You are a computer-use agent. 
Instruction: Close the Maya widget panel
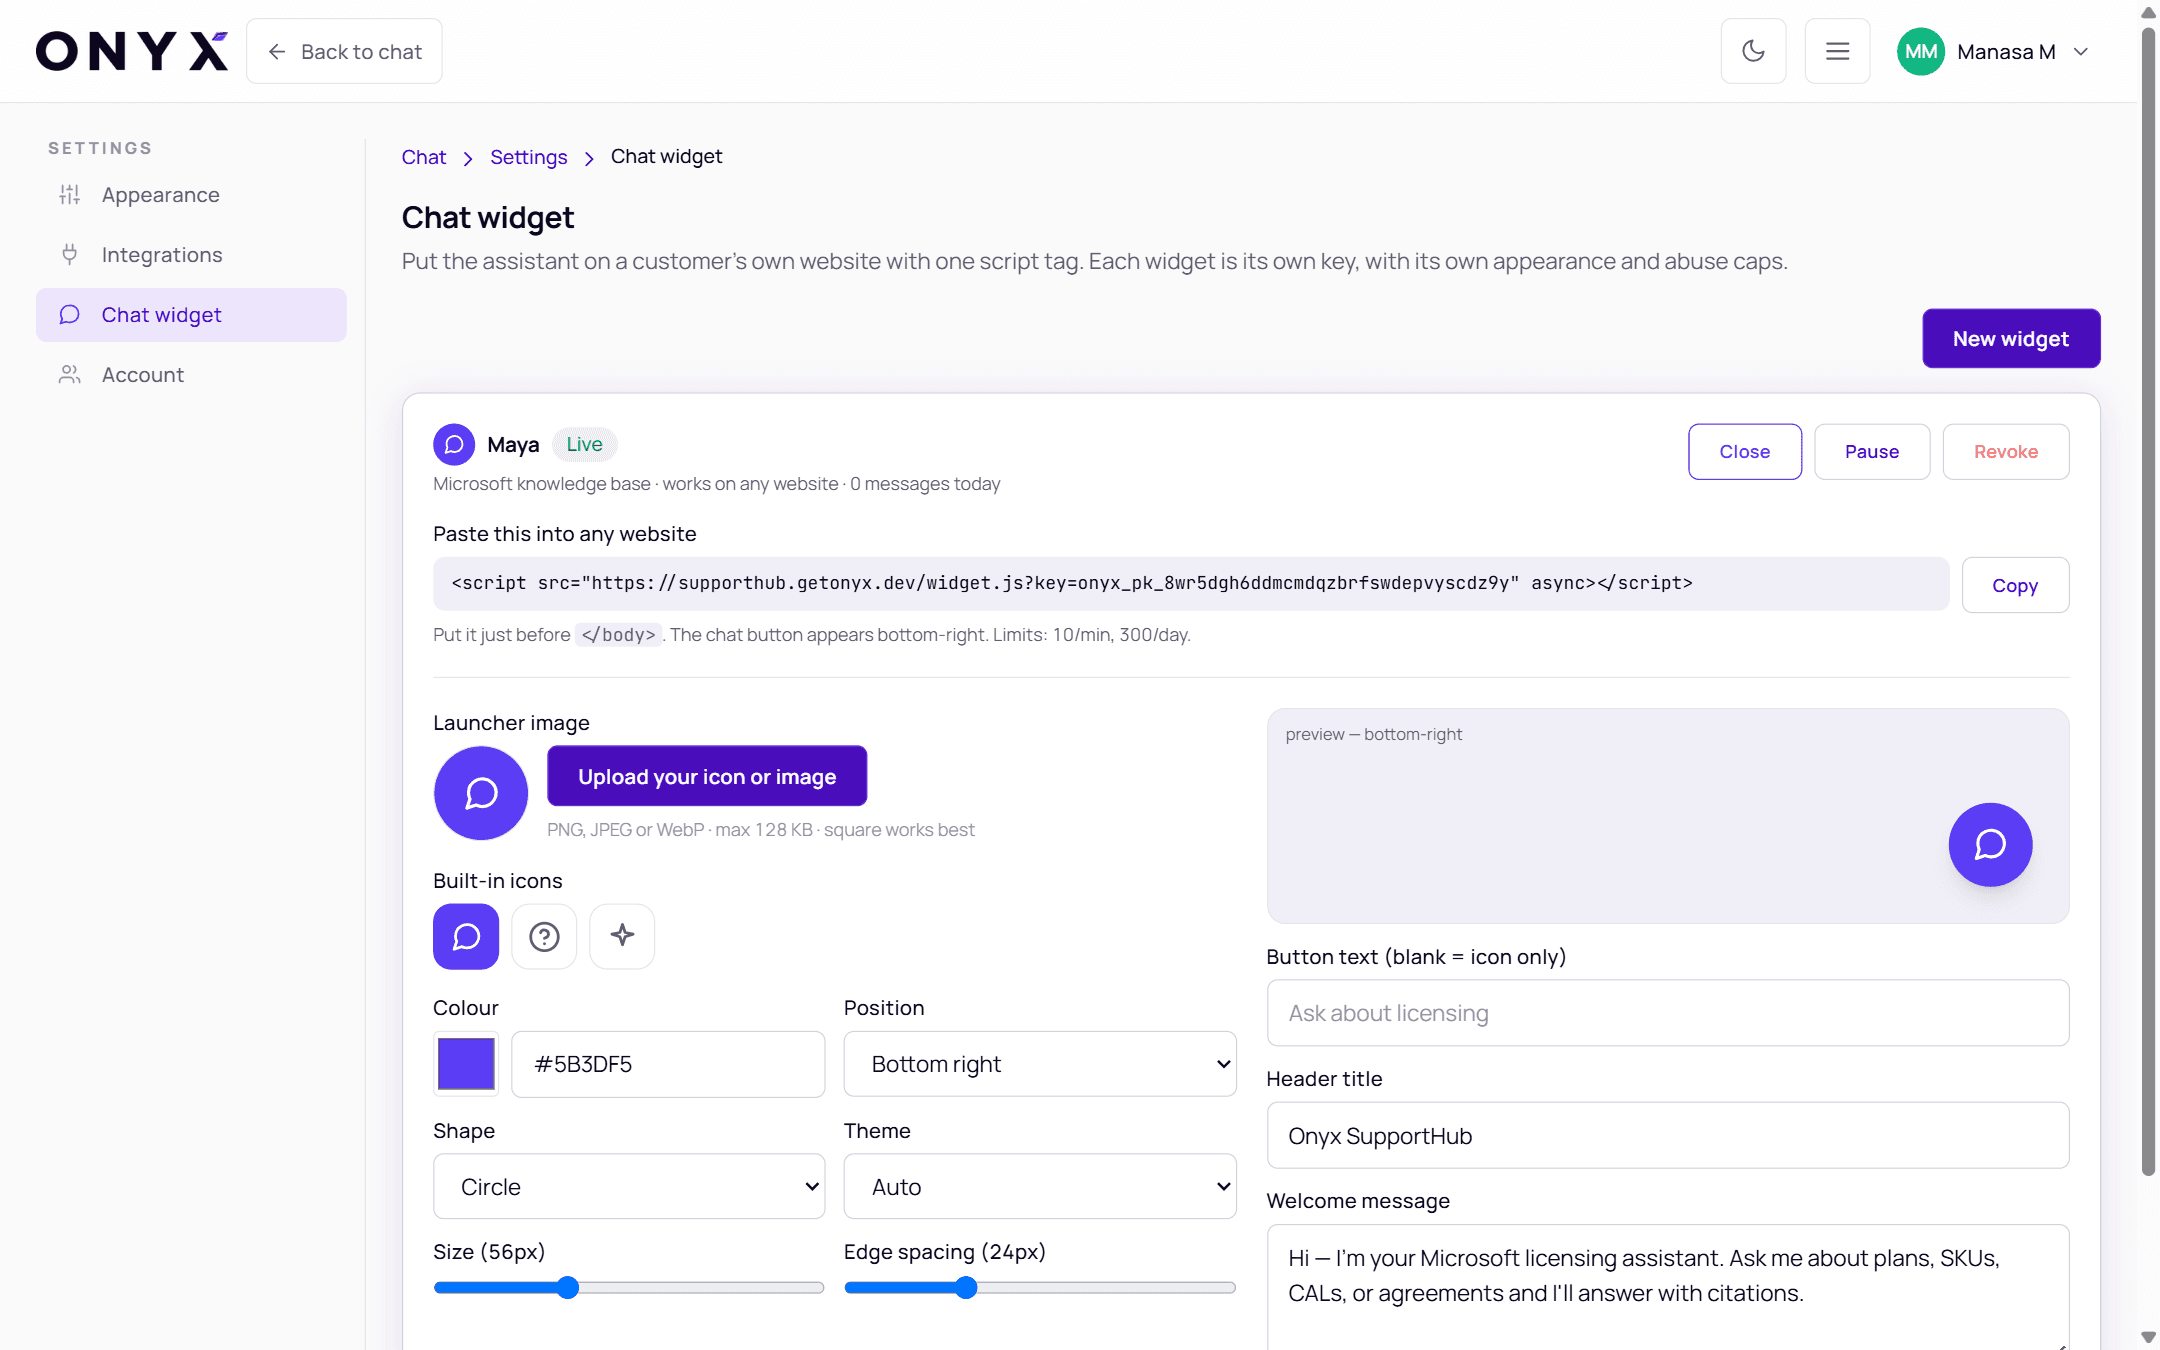(x=1745, y=452)
